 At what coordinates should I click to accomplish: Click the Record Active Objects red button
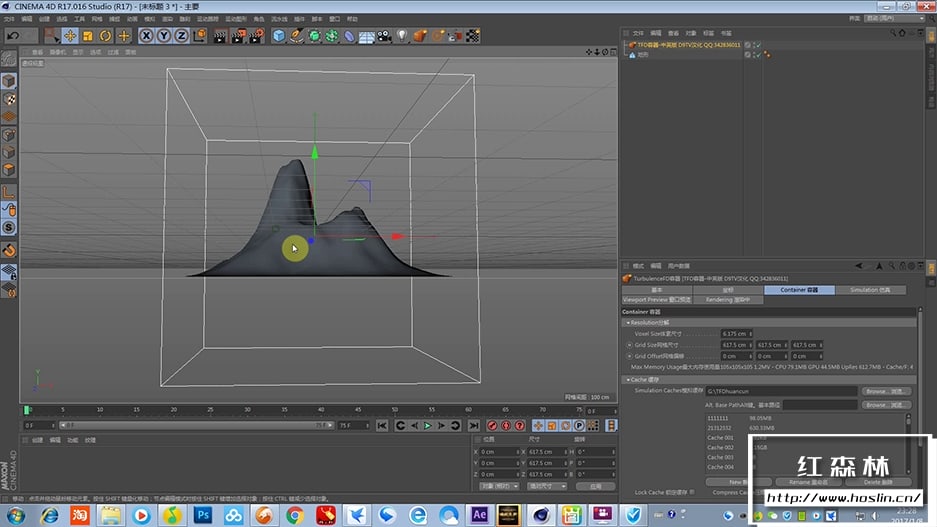coord(492,425)
